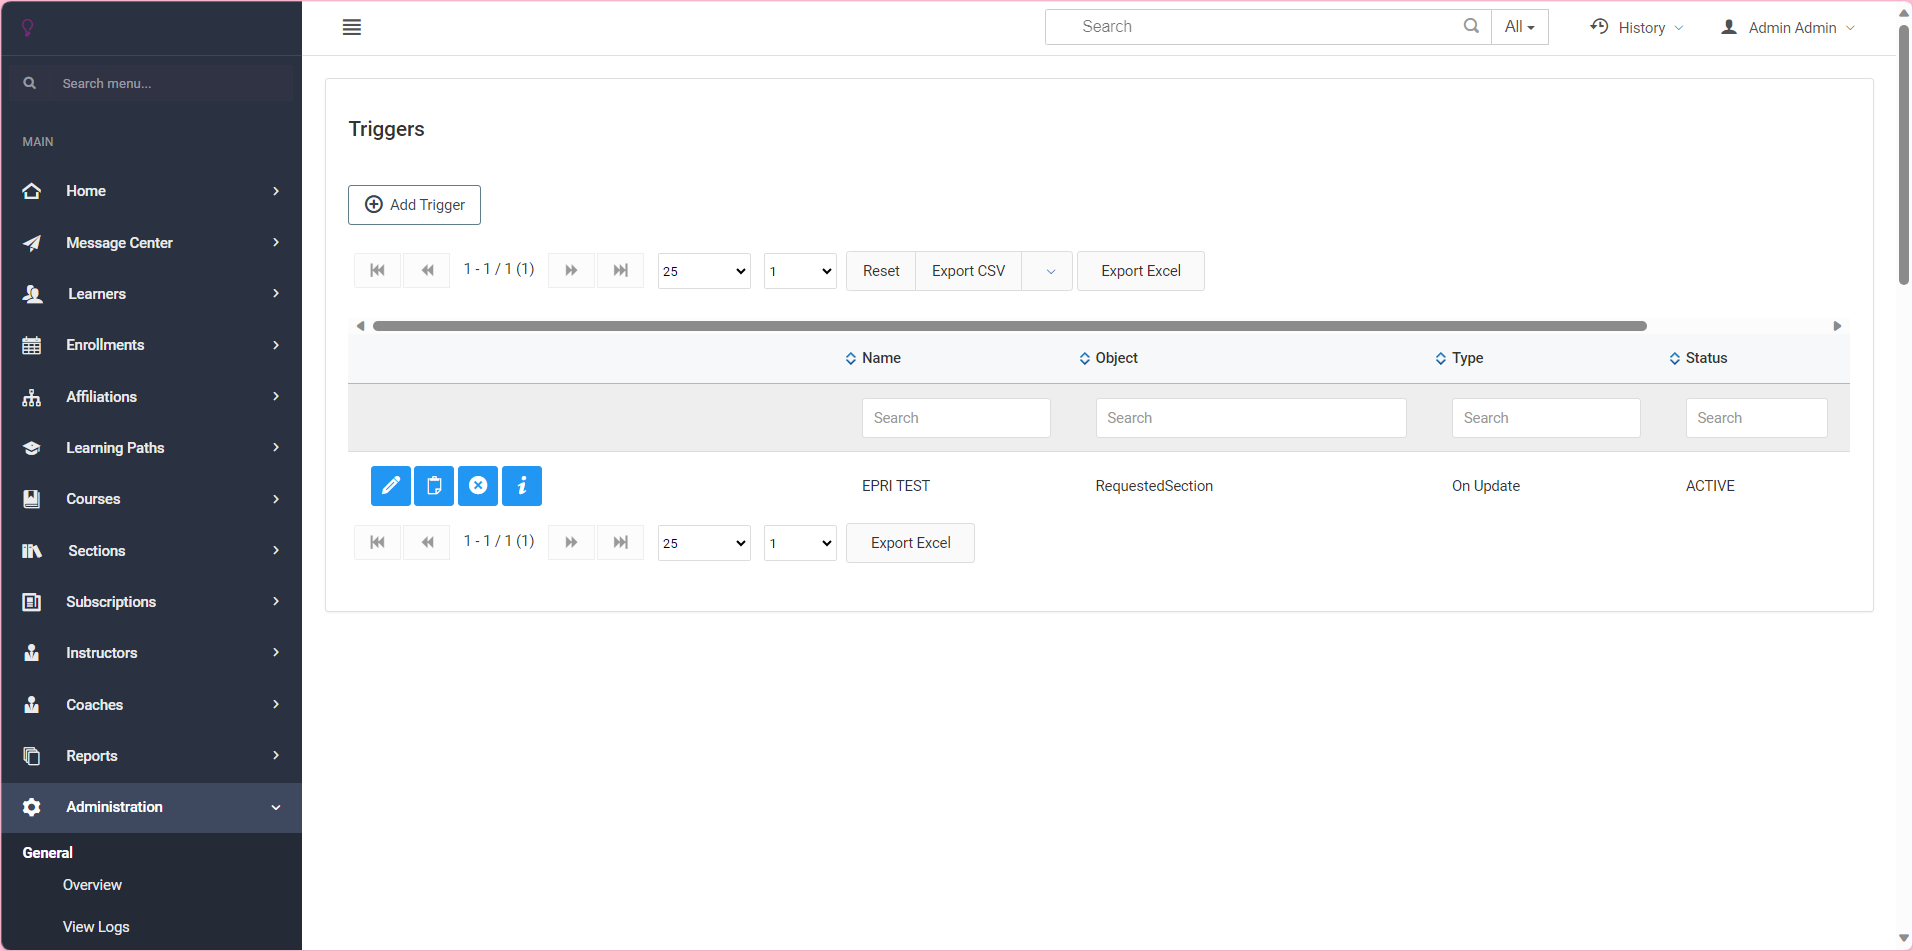Jump to first page using top pager icon

click(x=377, y=270)
